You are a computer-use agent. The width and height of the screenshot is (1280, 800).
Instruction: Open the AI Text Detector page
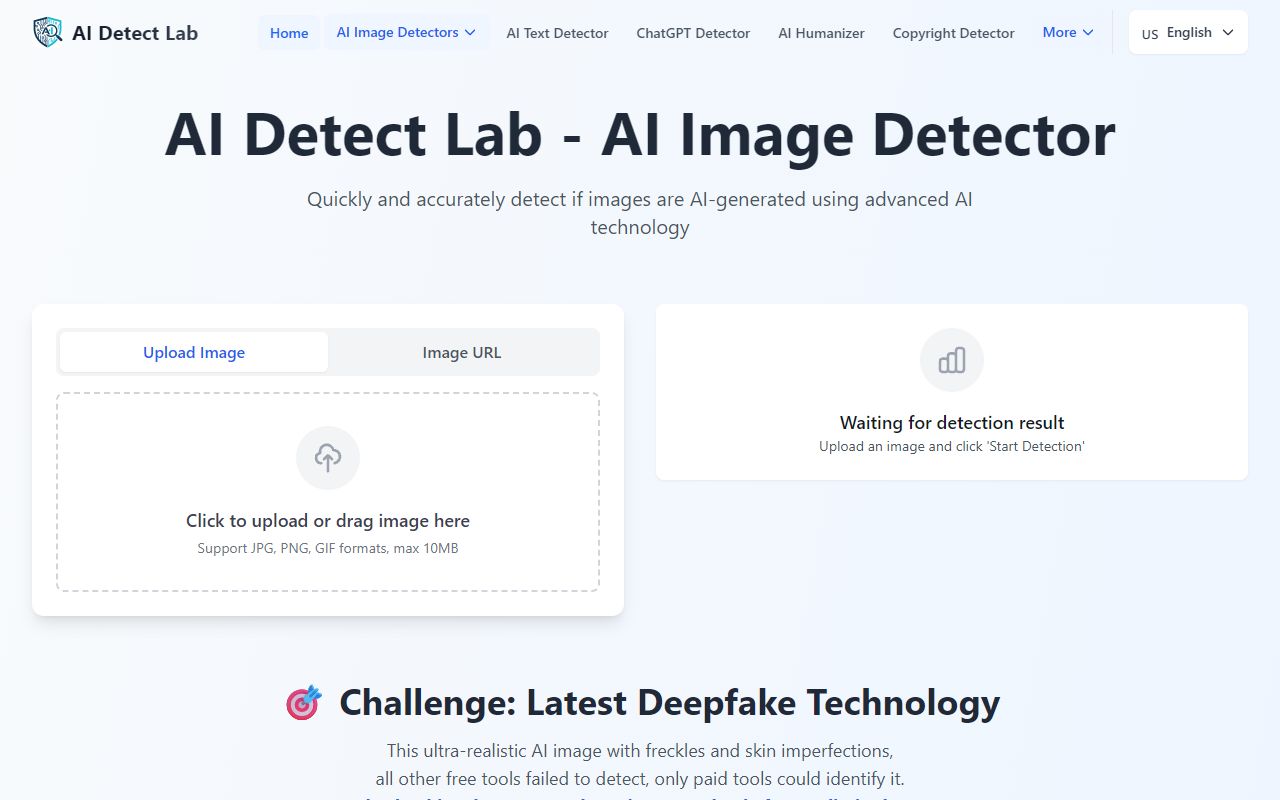[557, 32]
